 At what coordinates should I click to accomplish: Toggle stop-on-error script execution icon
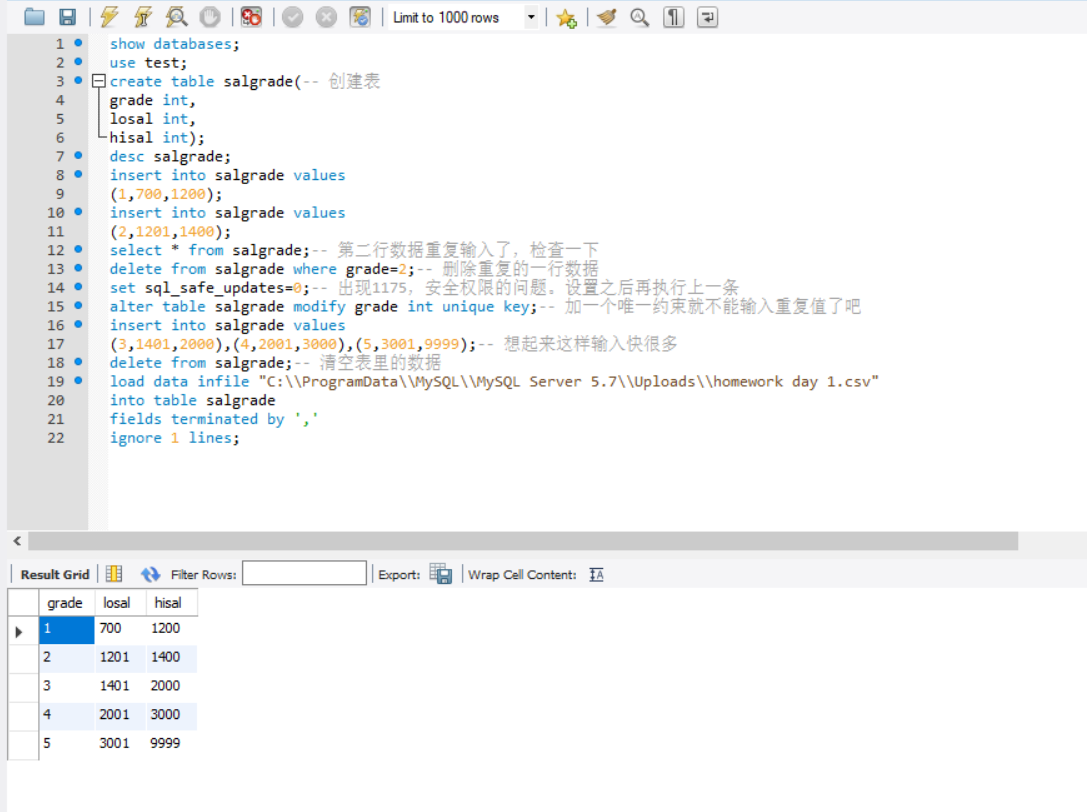point(251,17)
